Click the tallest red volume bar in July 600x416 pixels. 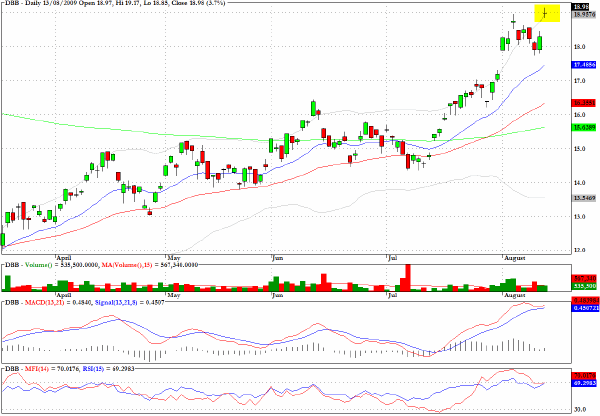pyautogui.click(x=408, y=277)
